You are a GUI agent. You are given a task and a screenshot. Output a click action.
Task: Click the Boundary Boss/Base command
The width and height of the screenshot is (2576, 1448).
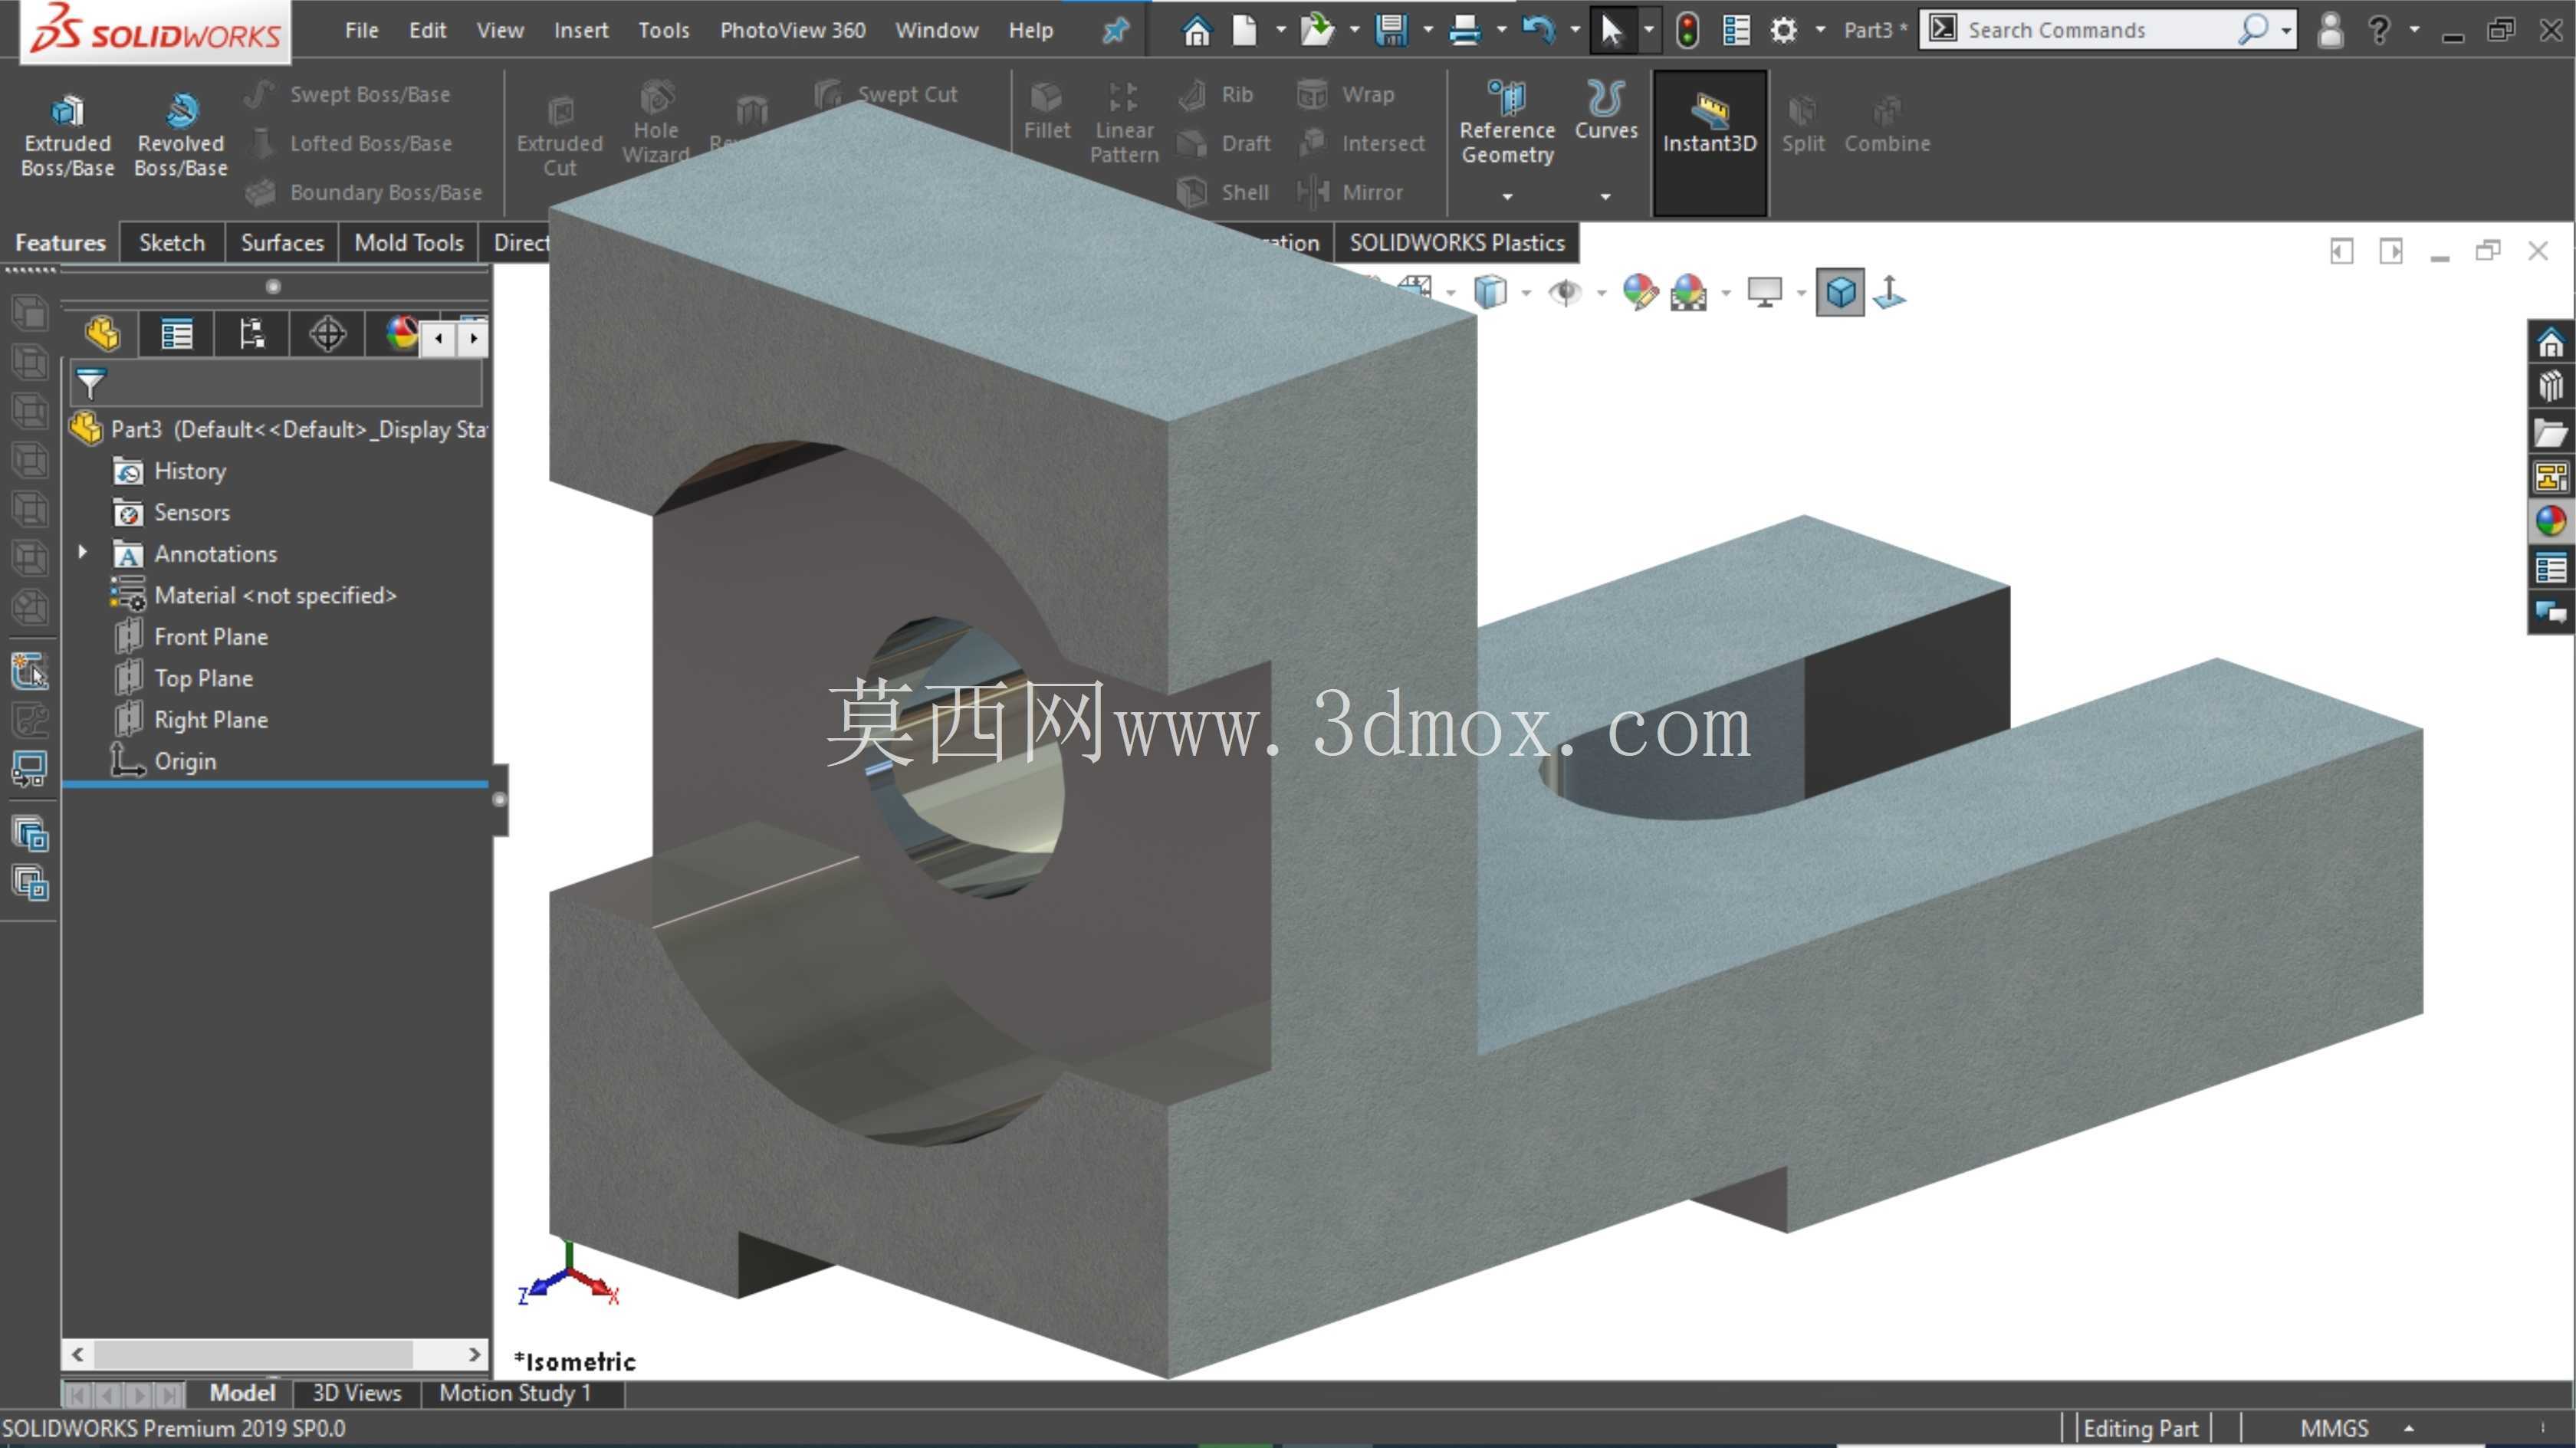[364, 192]
